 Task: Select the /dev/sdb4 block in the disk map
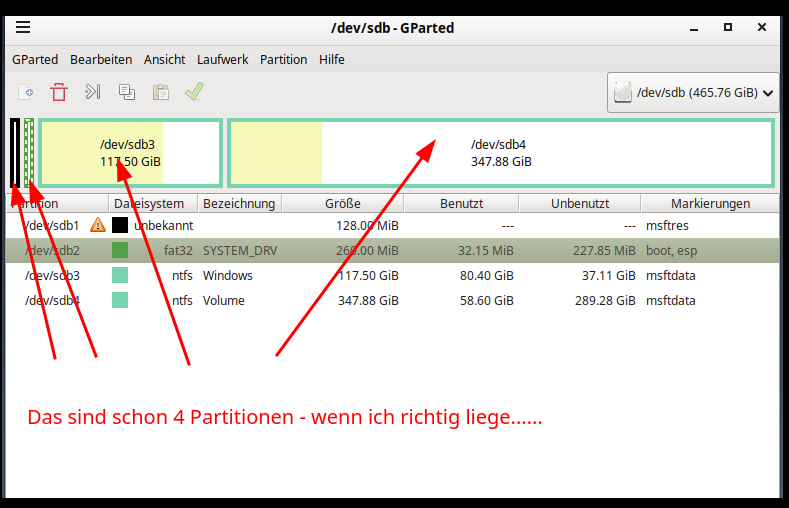[x=500, y=153]
